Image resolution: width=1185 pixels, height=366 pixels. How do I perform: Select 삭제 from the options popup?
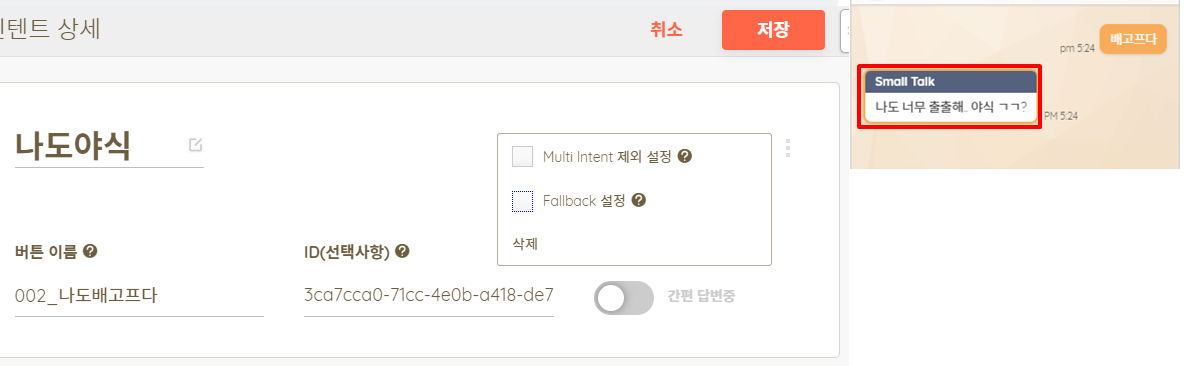525,244
